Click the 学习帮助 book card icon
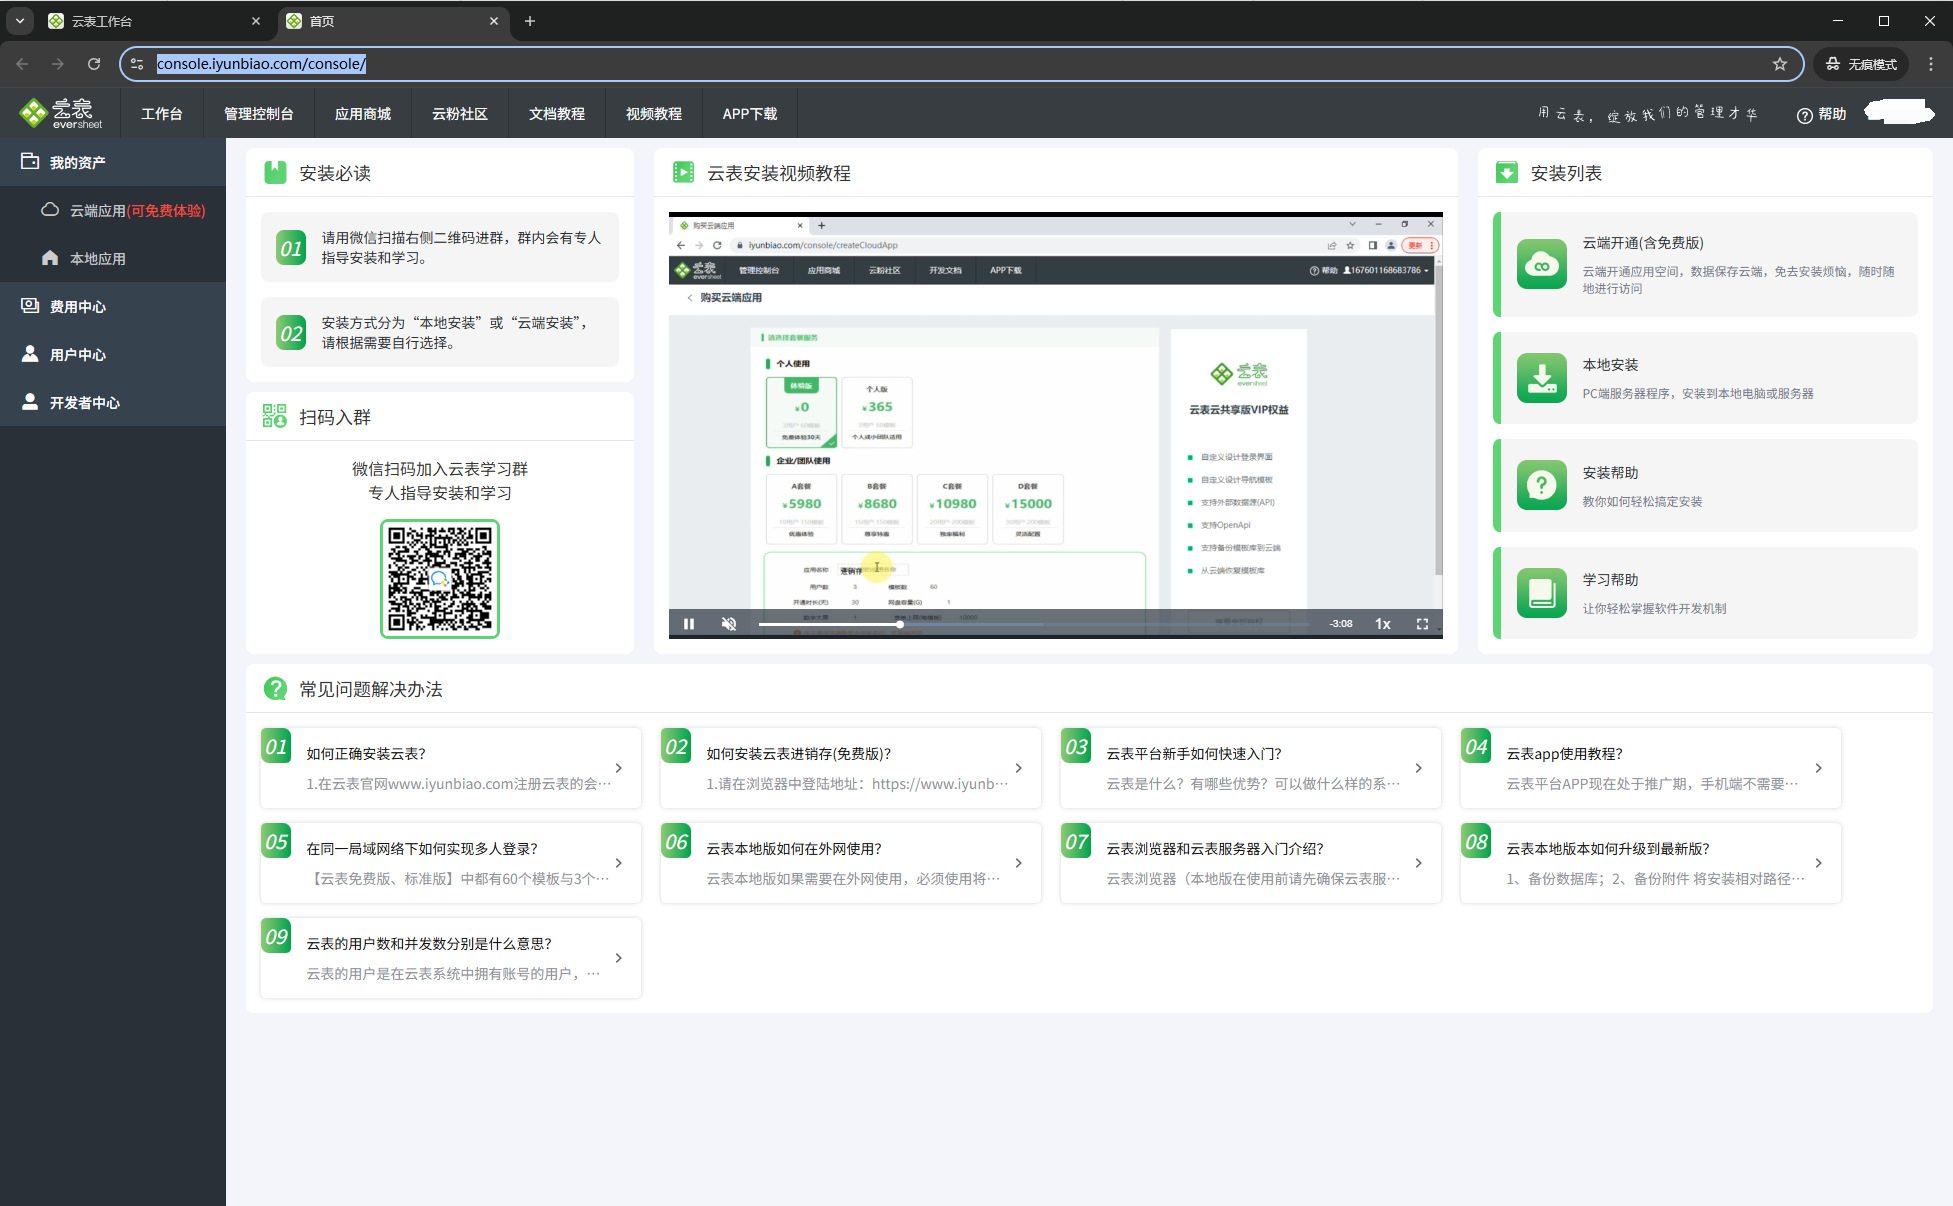This screenshot has height=1206, width=1953. point(1542,593)
